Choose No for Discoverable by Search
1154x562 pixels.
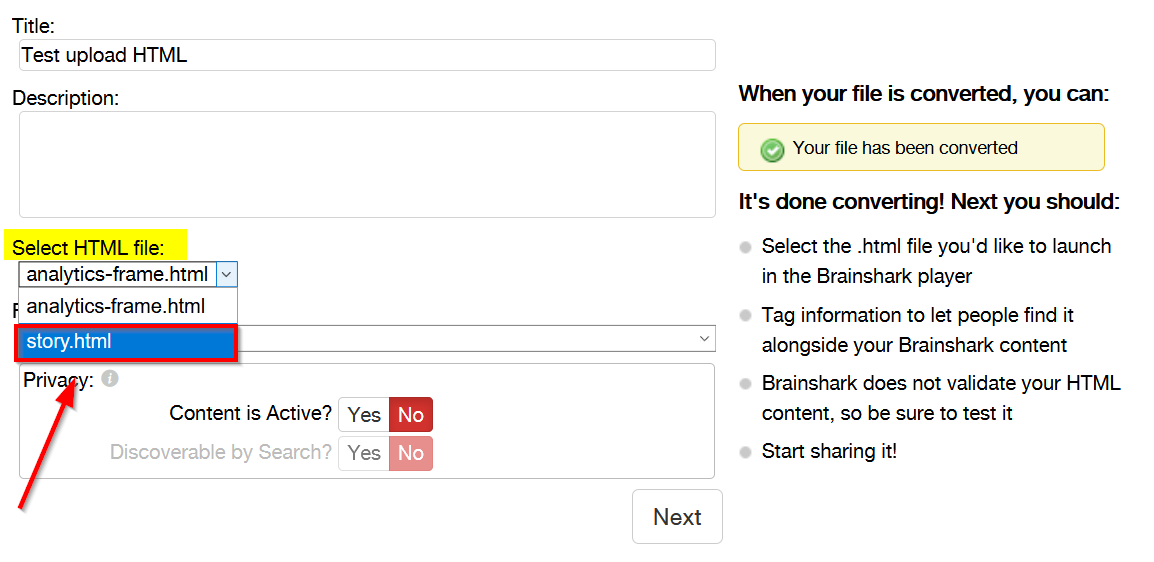411,453
